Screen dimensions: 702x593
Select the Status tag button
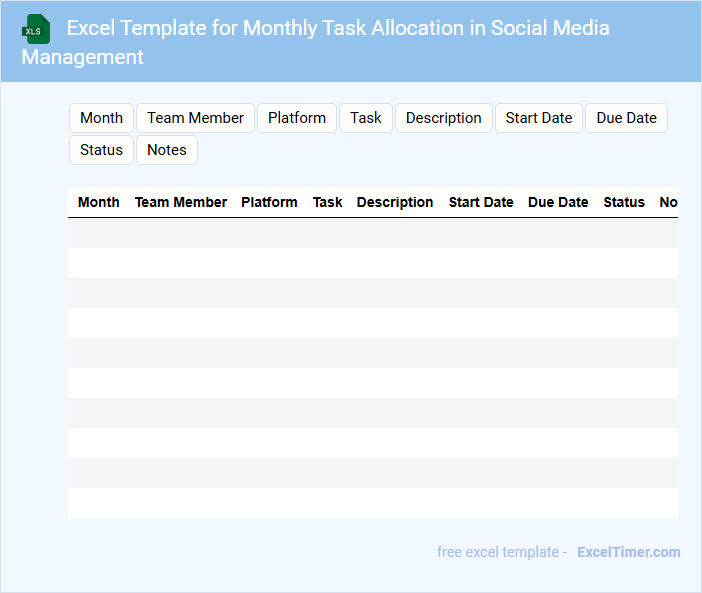(101, 150)
